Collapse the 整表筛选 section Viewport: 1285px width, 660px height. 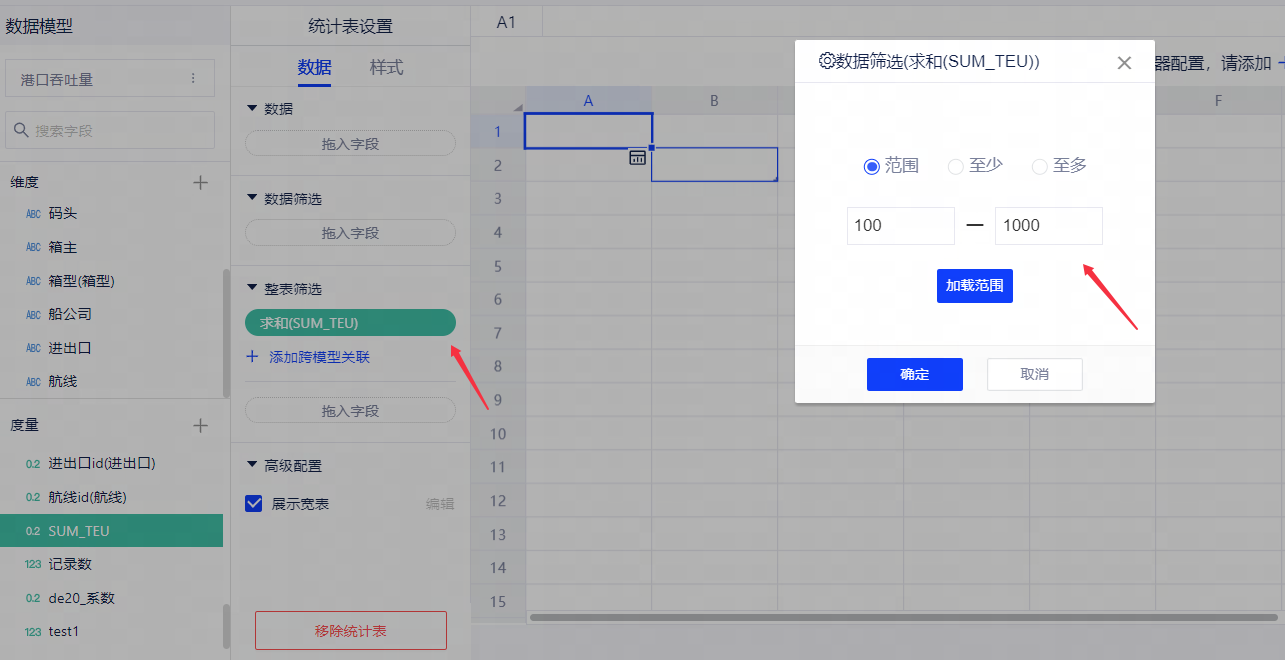click(252, 289)
